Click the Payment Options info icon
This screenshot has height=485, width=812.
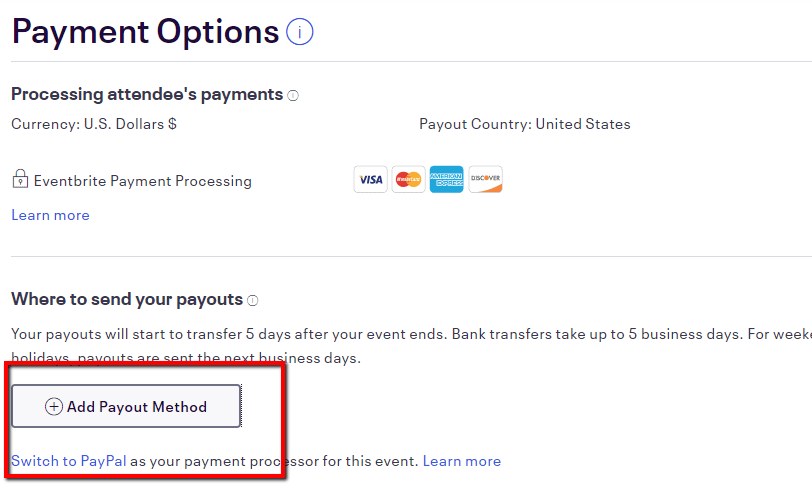pos(299,32)
